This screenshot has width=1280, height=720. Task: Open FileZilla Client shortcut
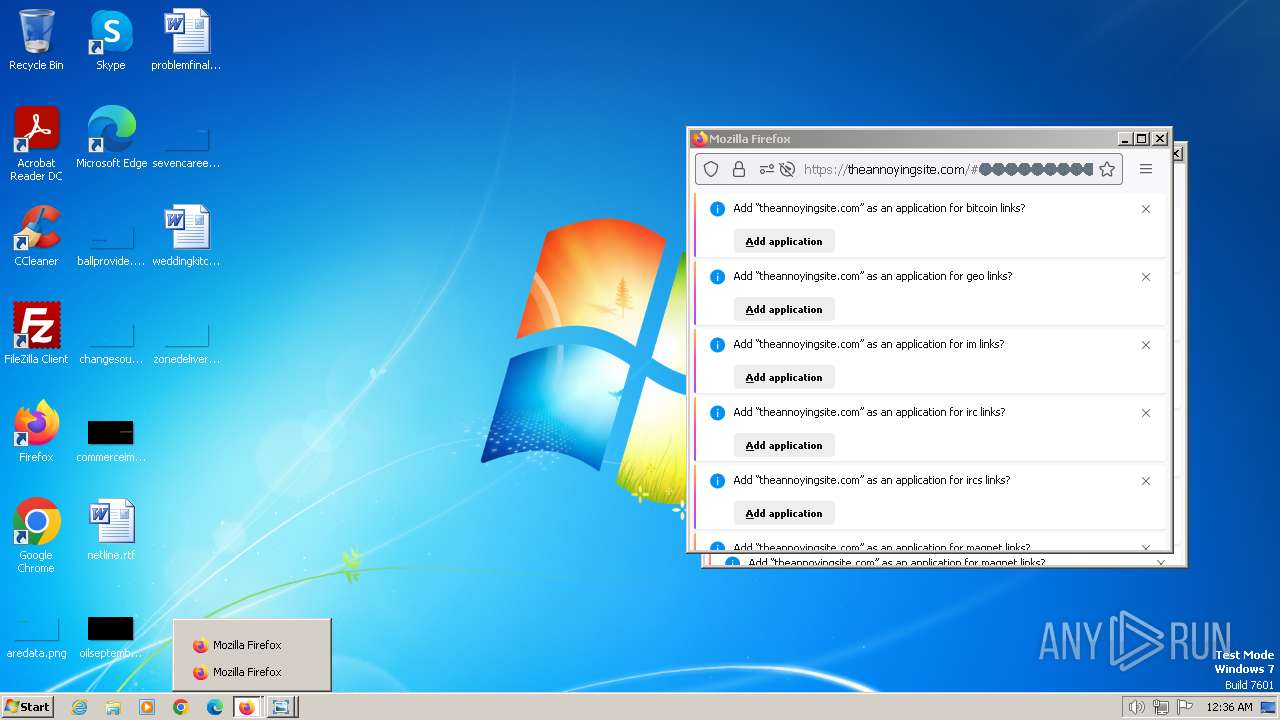coord(36,334)
